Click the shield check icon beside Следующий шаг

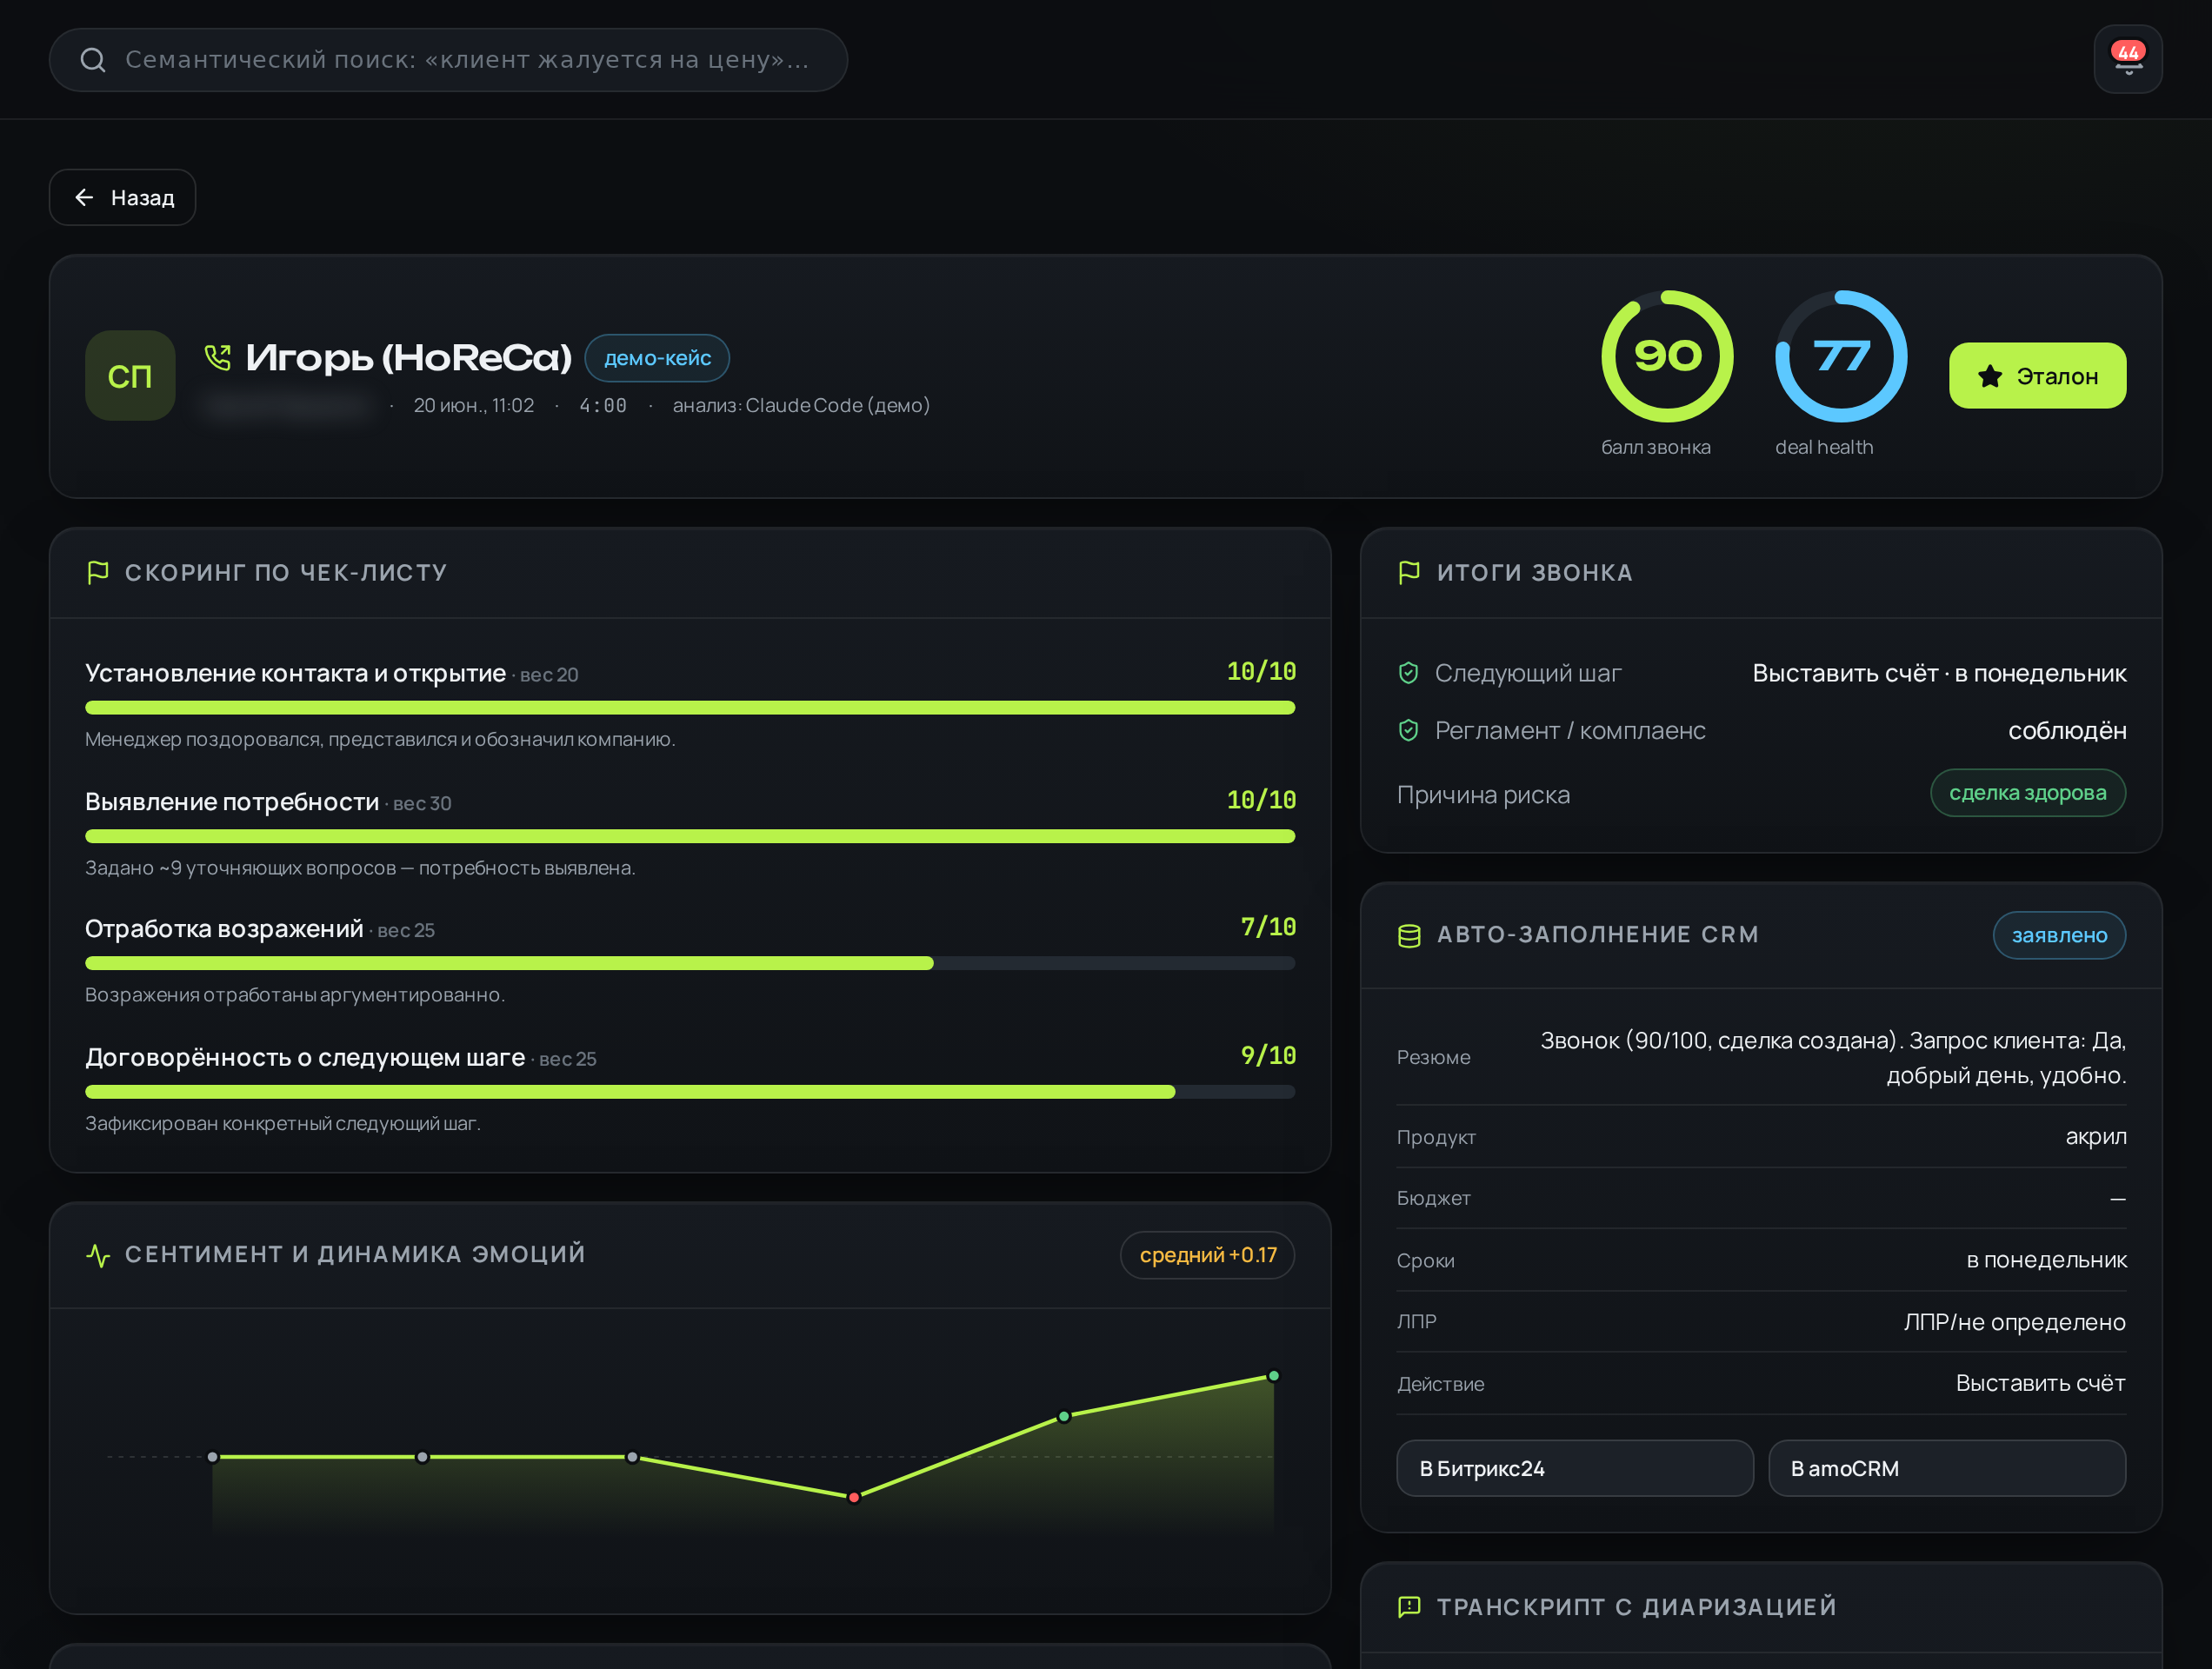1408,673
